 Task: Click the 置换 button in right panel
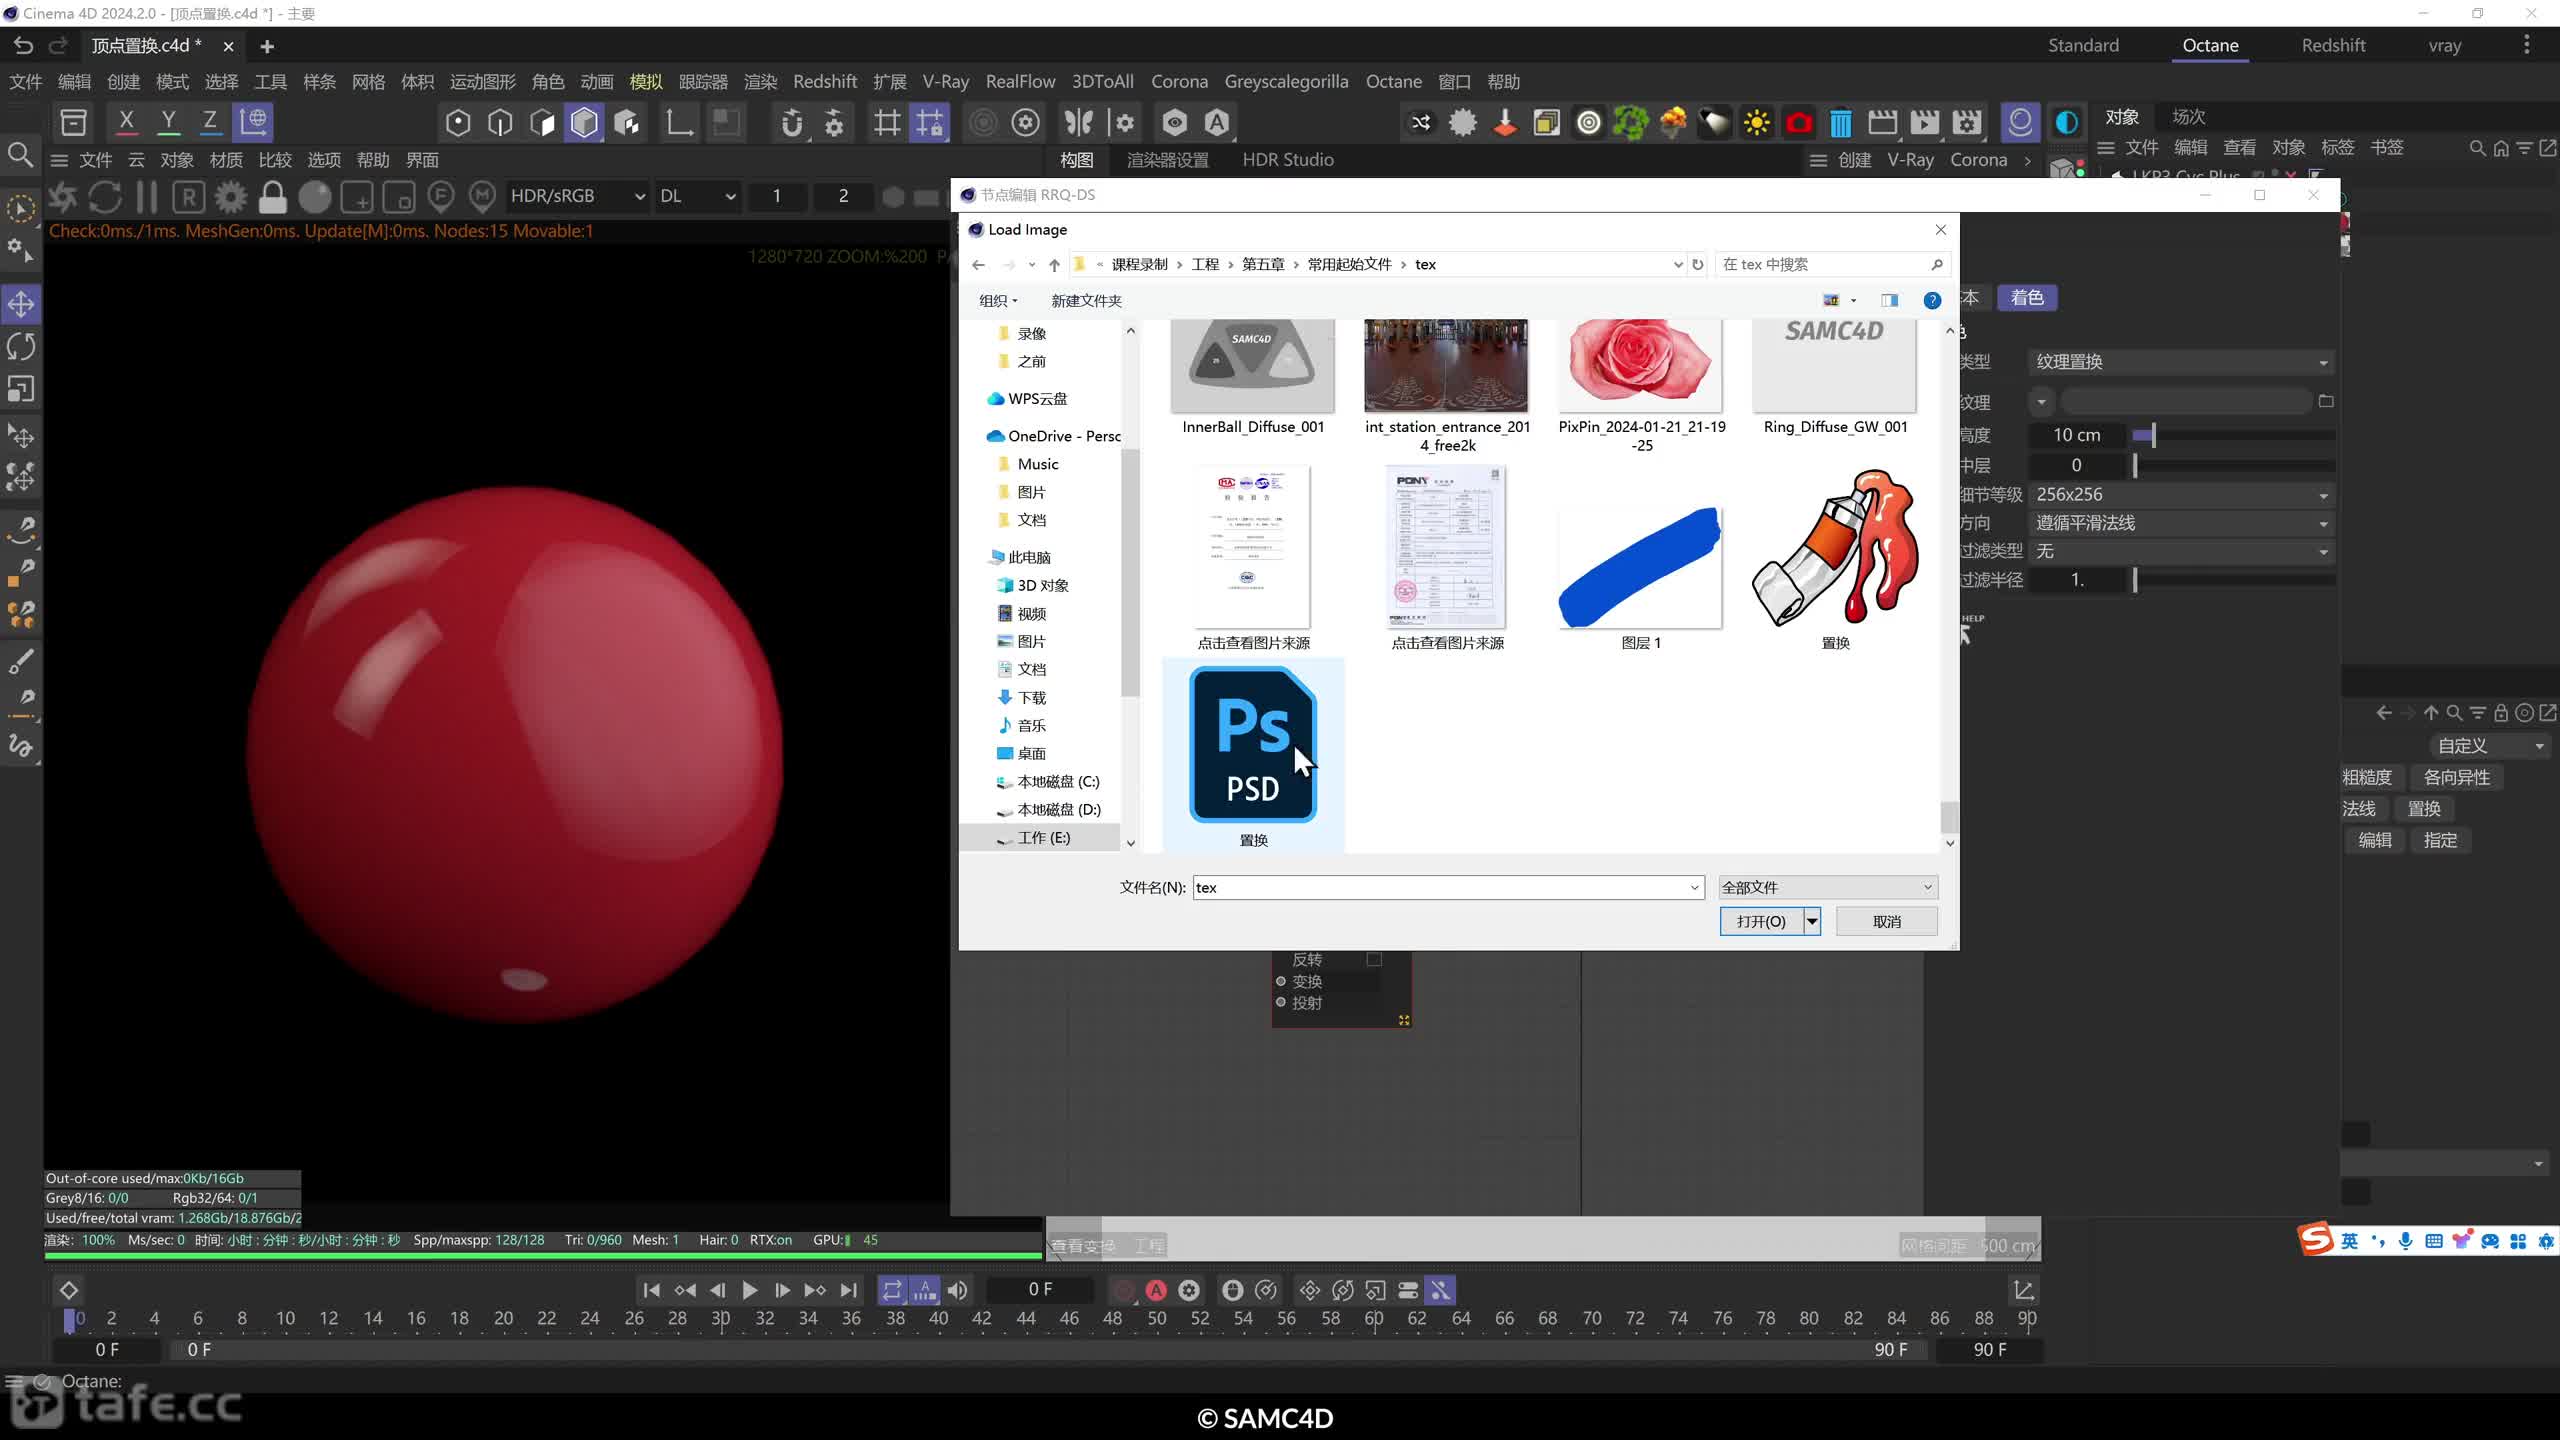(x=2424, y=809)
